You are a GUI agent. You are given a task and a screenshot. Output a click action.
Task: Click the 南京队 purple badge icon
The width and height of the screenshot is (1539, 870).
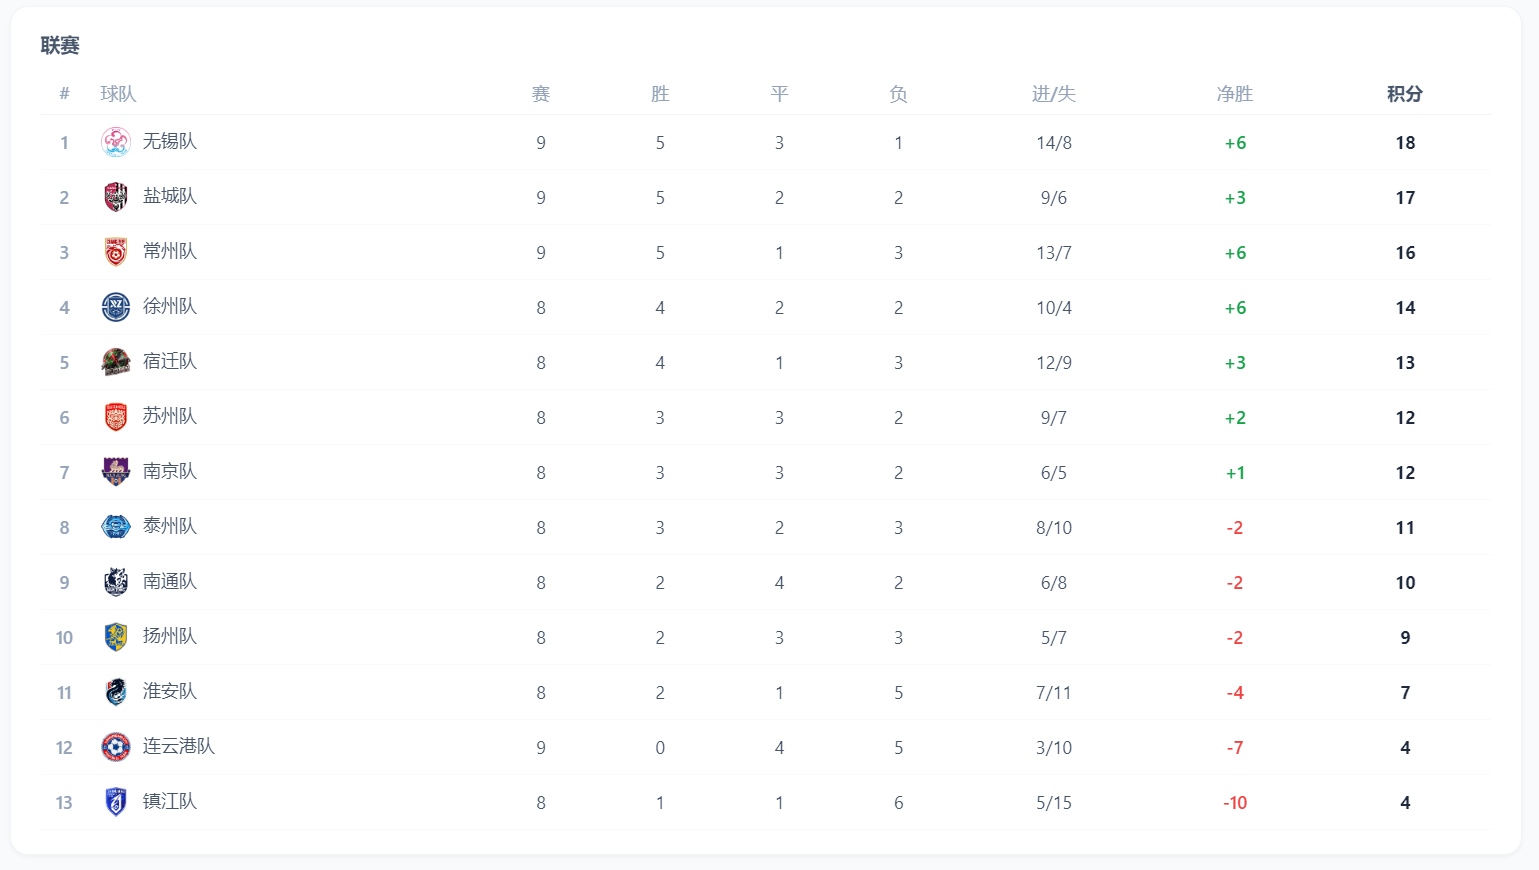click(116, 472)
